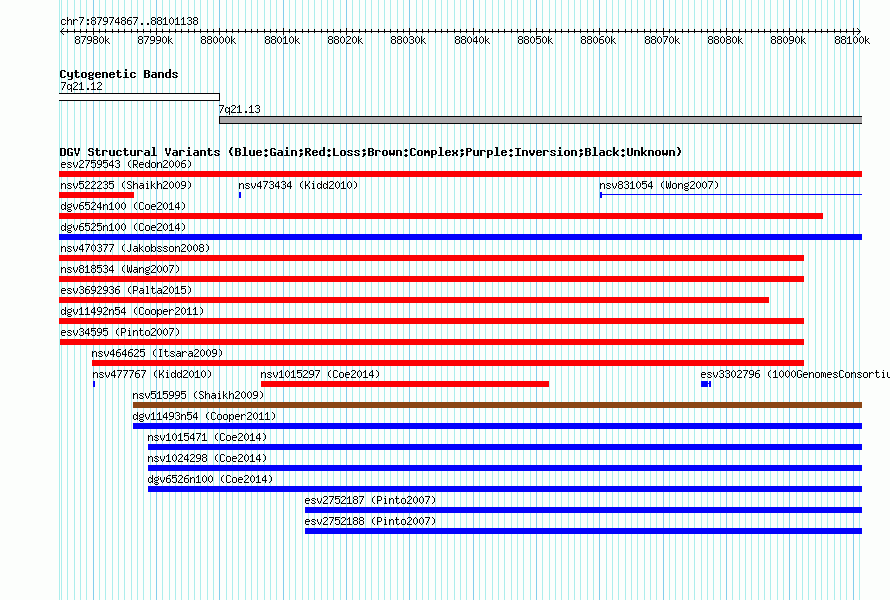Click the nsv818534 (Wang2007) label
Viewport: 890px width, 600px height.
coord(120,269)
